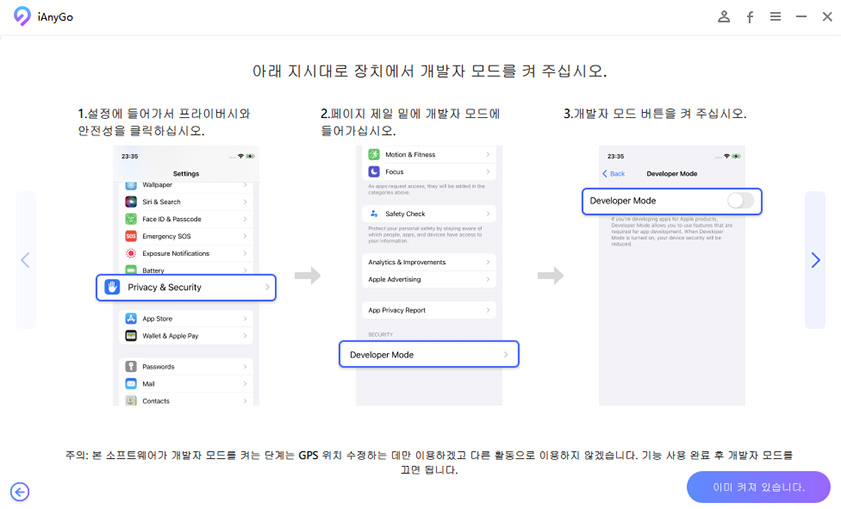This screenshot has height=509, width=841.
Task: Expand the Privacy & Security chevron
Action: tap(267, 287)
